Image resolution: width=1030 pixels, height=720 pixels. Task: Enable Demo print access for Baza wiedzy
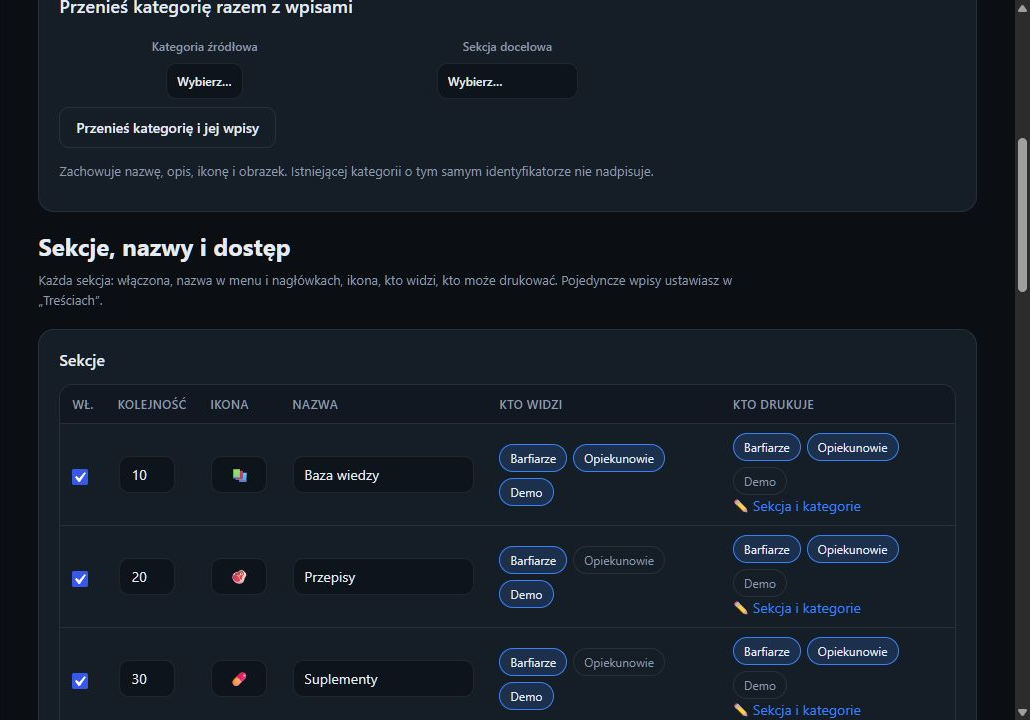[760, 482]
